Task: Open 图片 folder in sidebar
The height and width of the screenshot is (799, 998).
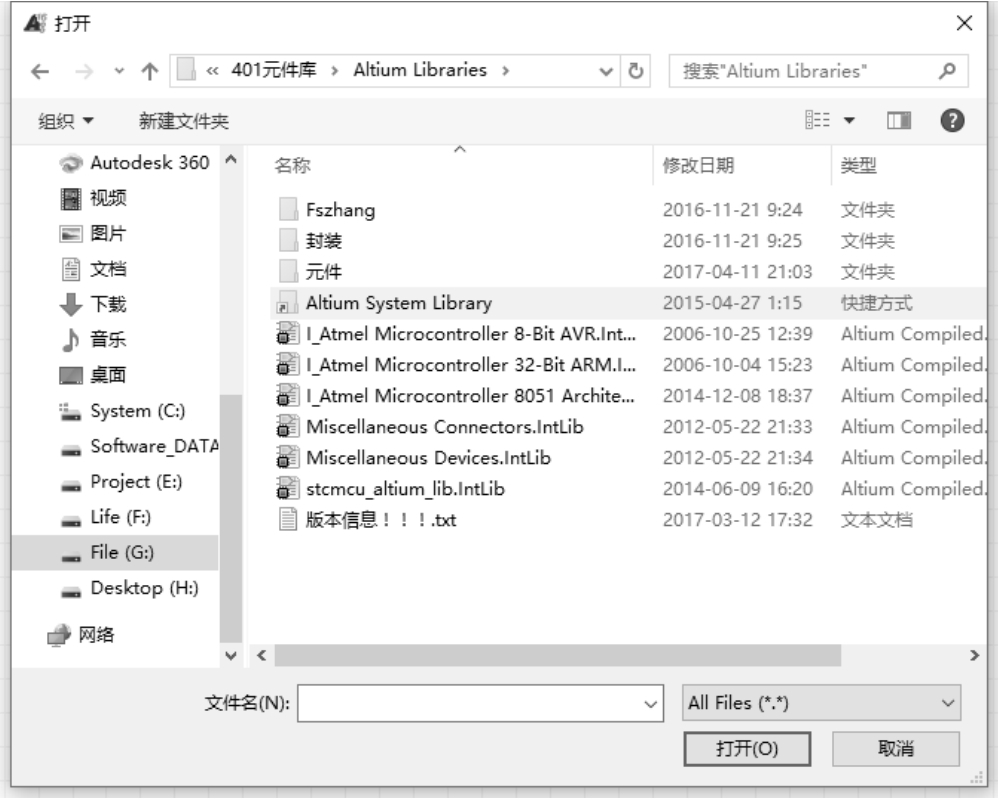Action: click(93, 234)
